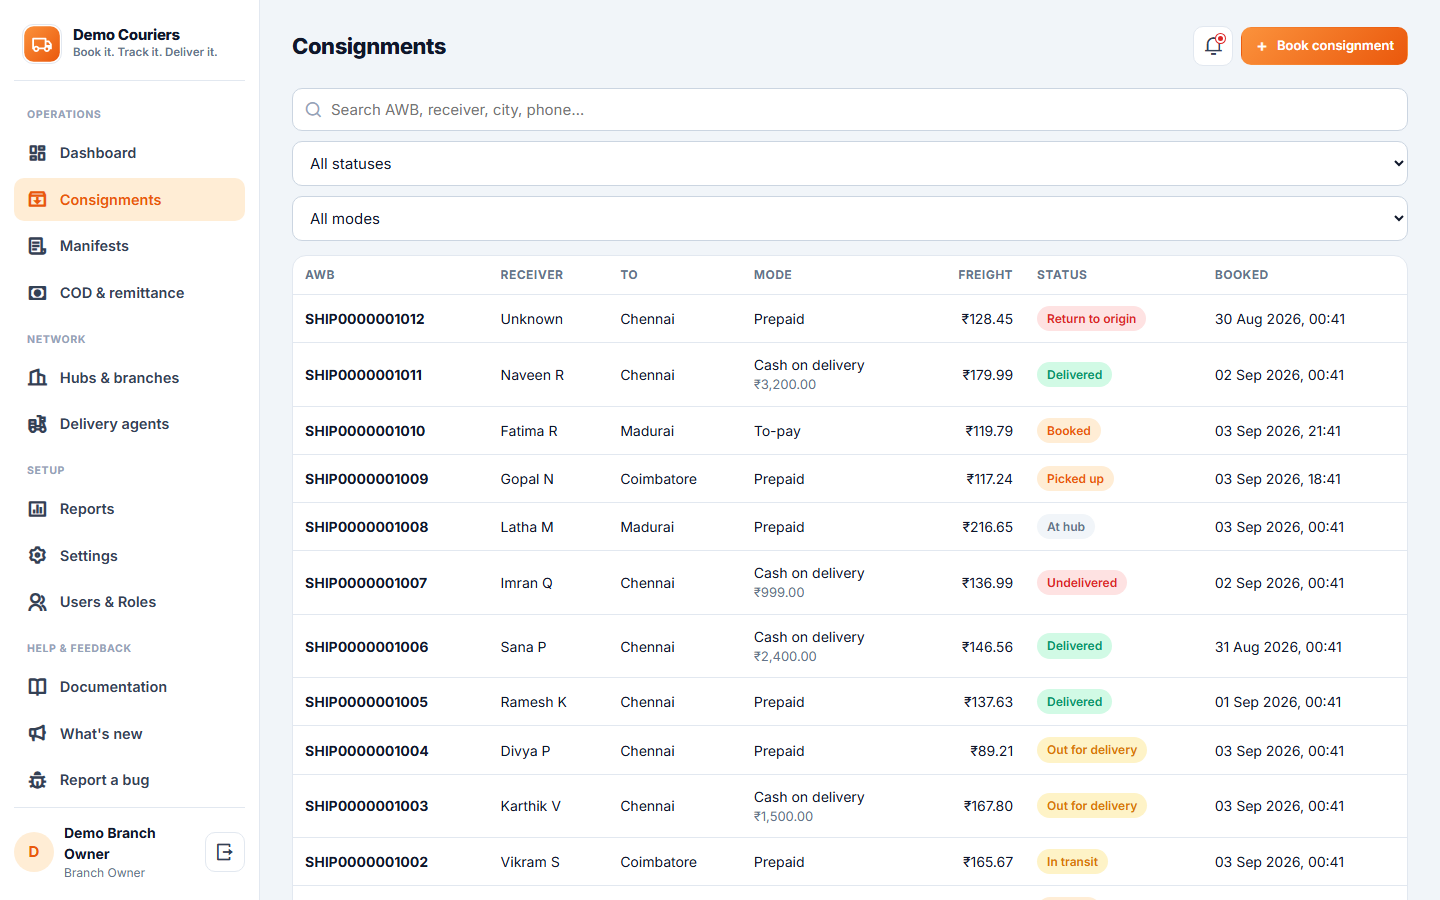Click the Undelivered status badge
The image size is (1440, 900).
[x=1082, y=583]
